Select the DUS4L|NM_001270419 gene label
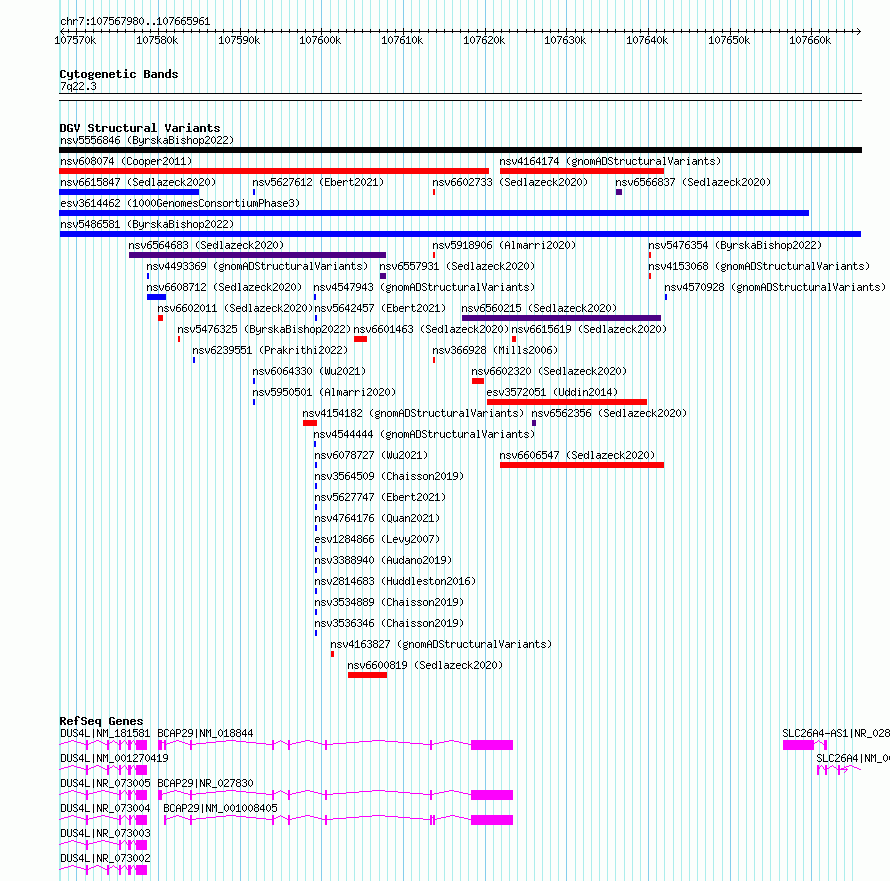The height and width of the screenshot is (881, 890). coord(114,758)
